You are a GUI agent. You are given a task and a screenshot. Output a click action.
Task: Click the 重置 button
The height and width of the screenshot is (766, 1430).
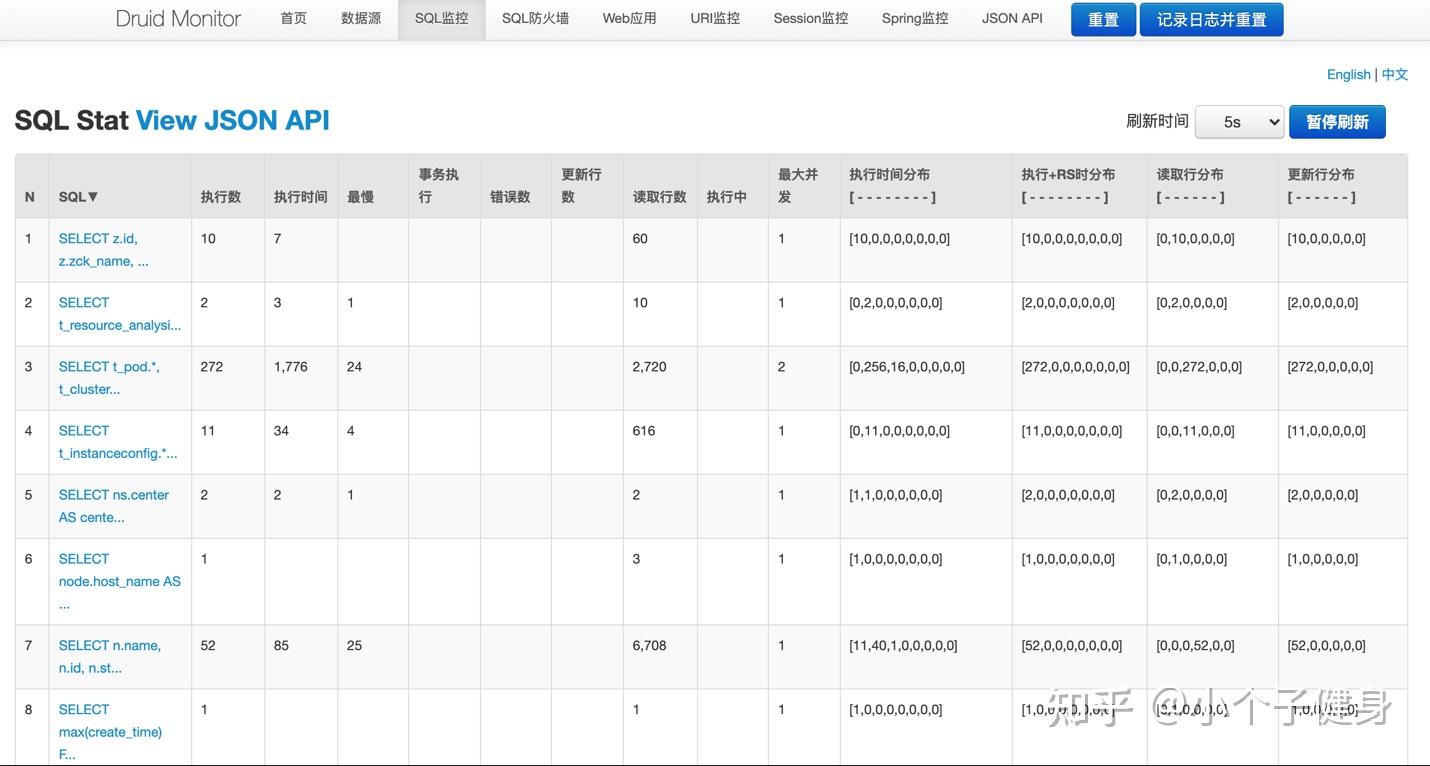click(x=1103, y=19)
